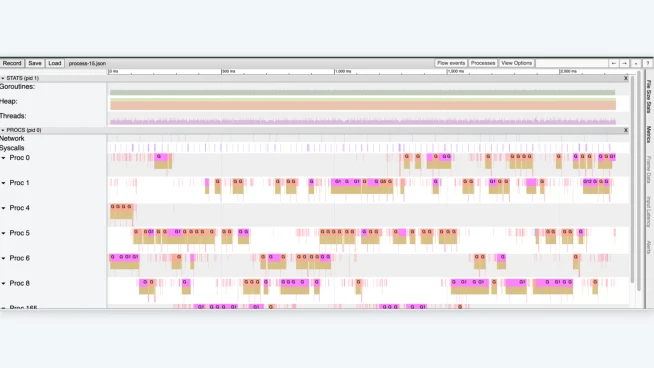Open the Processes menu
Screen dimensions: 654x368
point(483,63)
